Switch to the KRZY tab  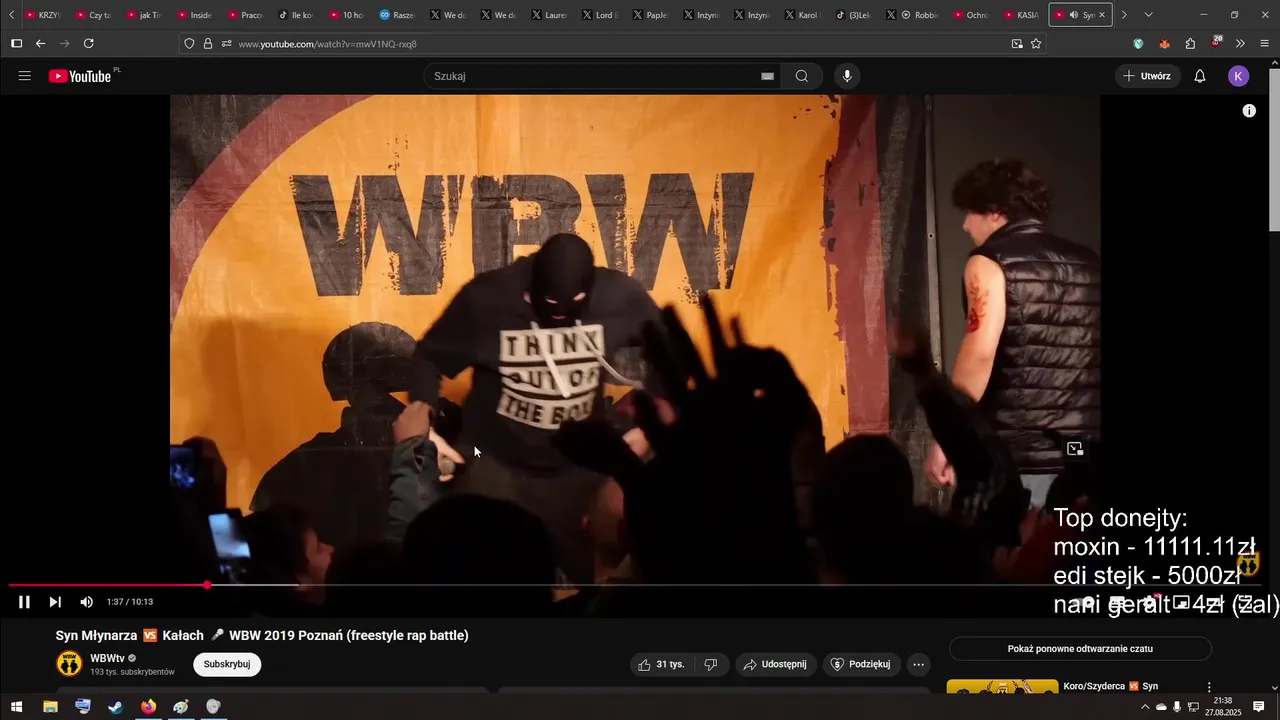(x=43, y=15)
